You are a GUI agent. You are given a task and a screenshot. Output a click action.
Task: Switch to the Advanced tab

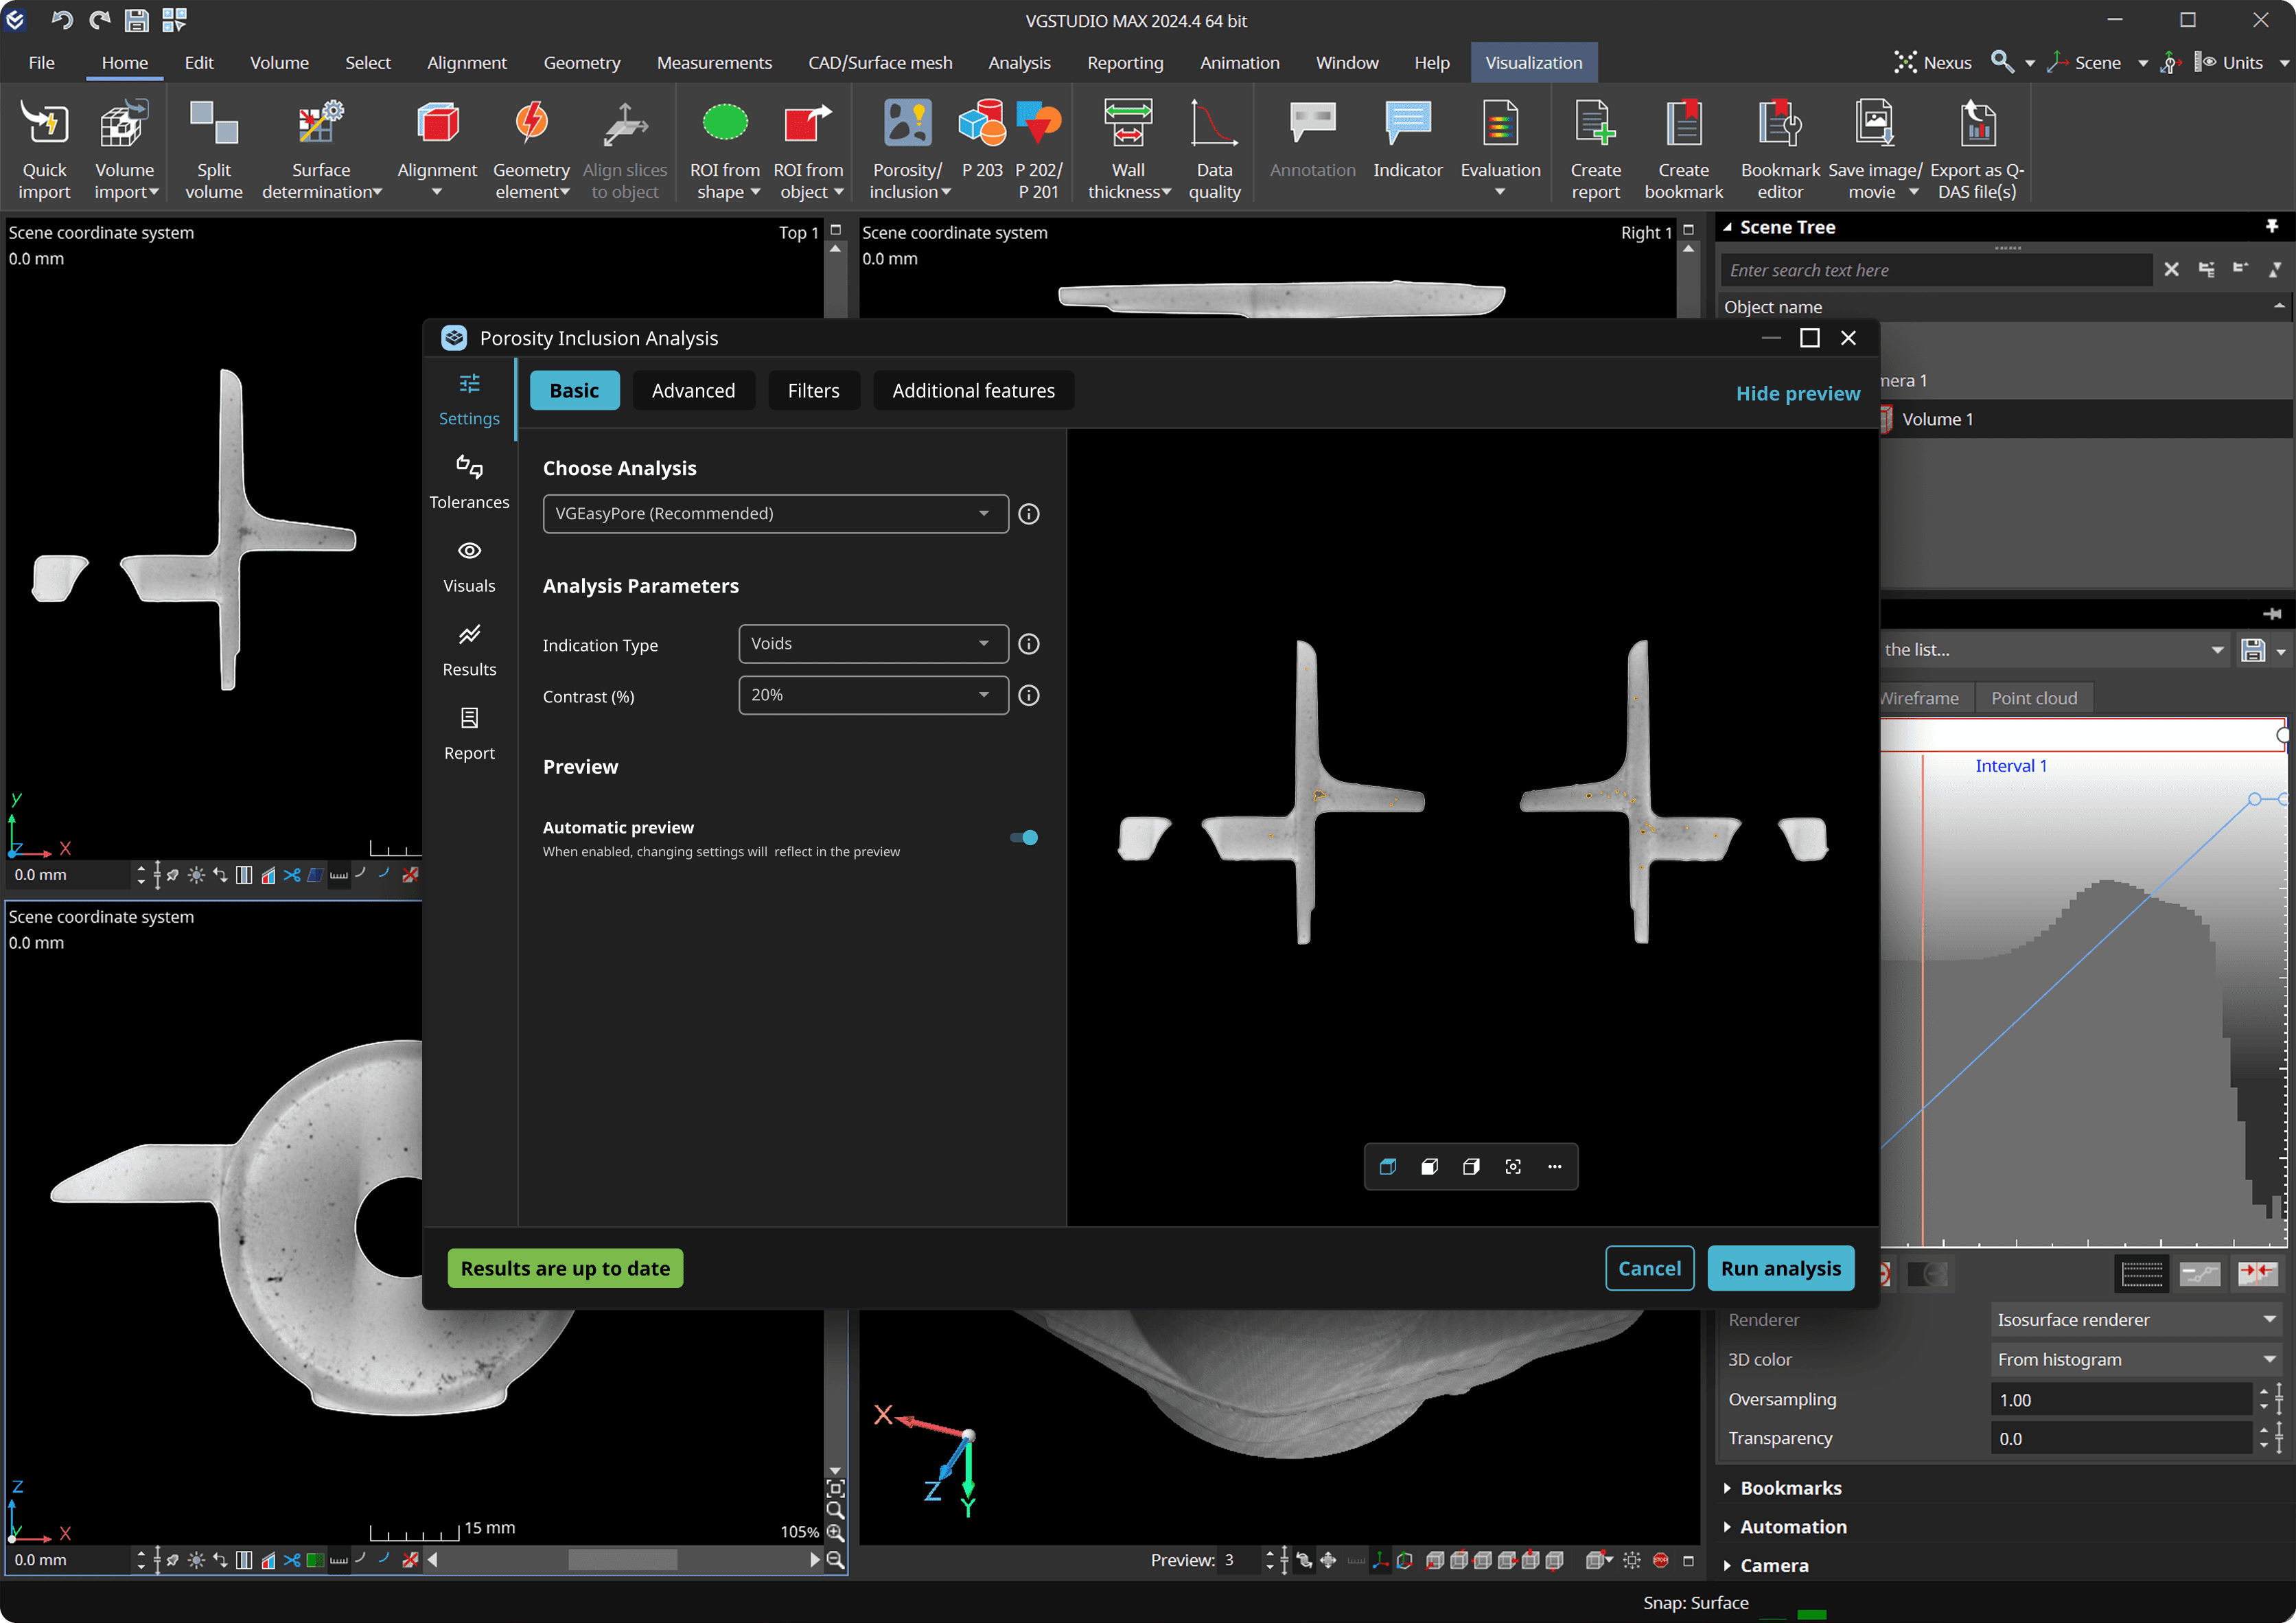tap(693, 390)
